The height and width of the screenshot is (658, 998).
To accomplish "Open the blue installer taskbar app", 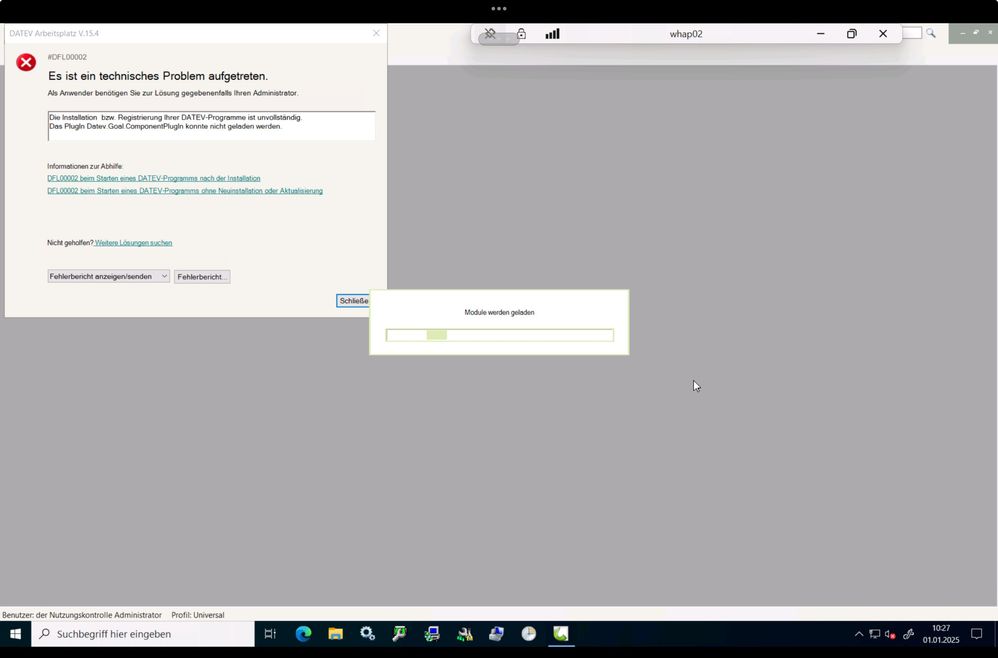I will coord(496,634).
